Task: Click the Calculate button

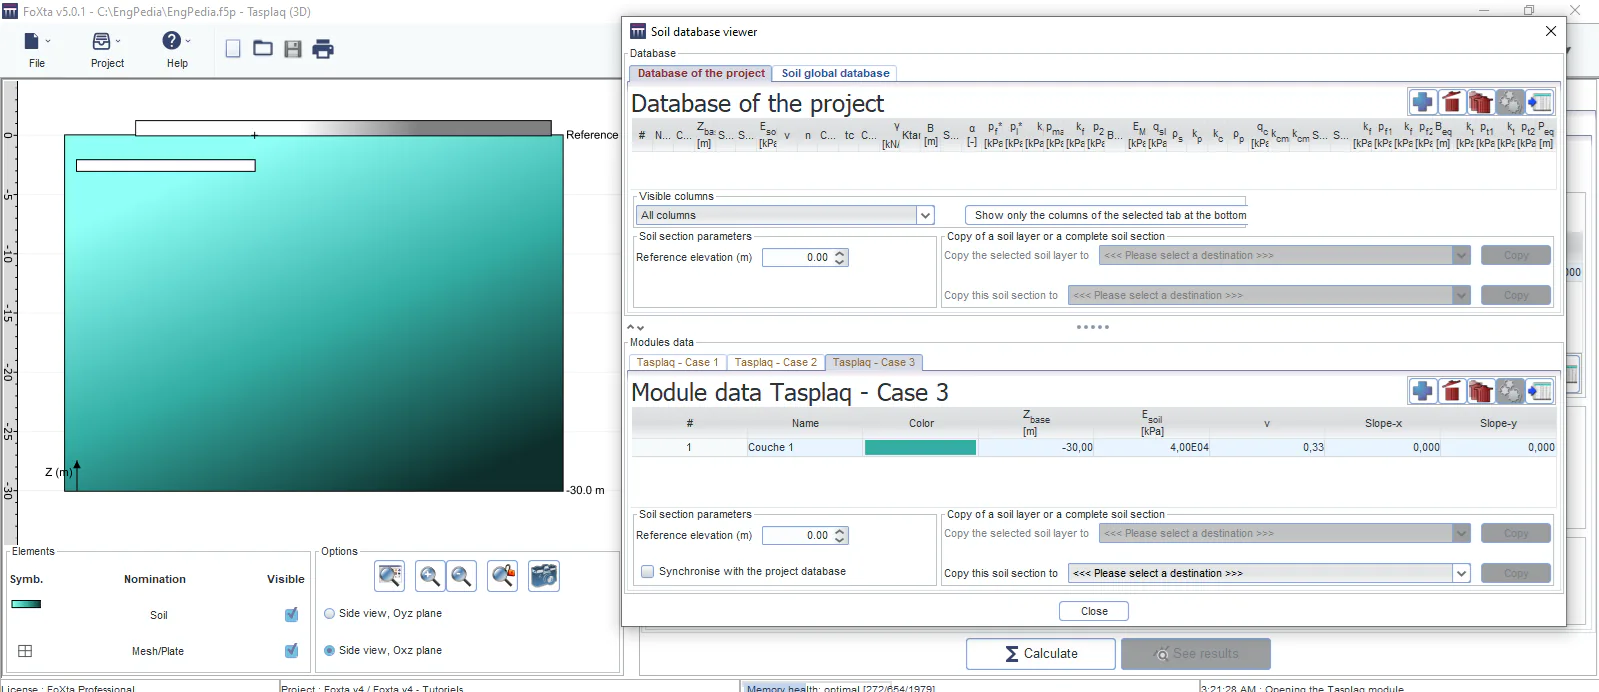Action: pos(1041,654)
